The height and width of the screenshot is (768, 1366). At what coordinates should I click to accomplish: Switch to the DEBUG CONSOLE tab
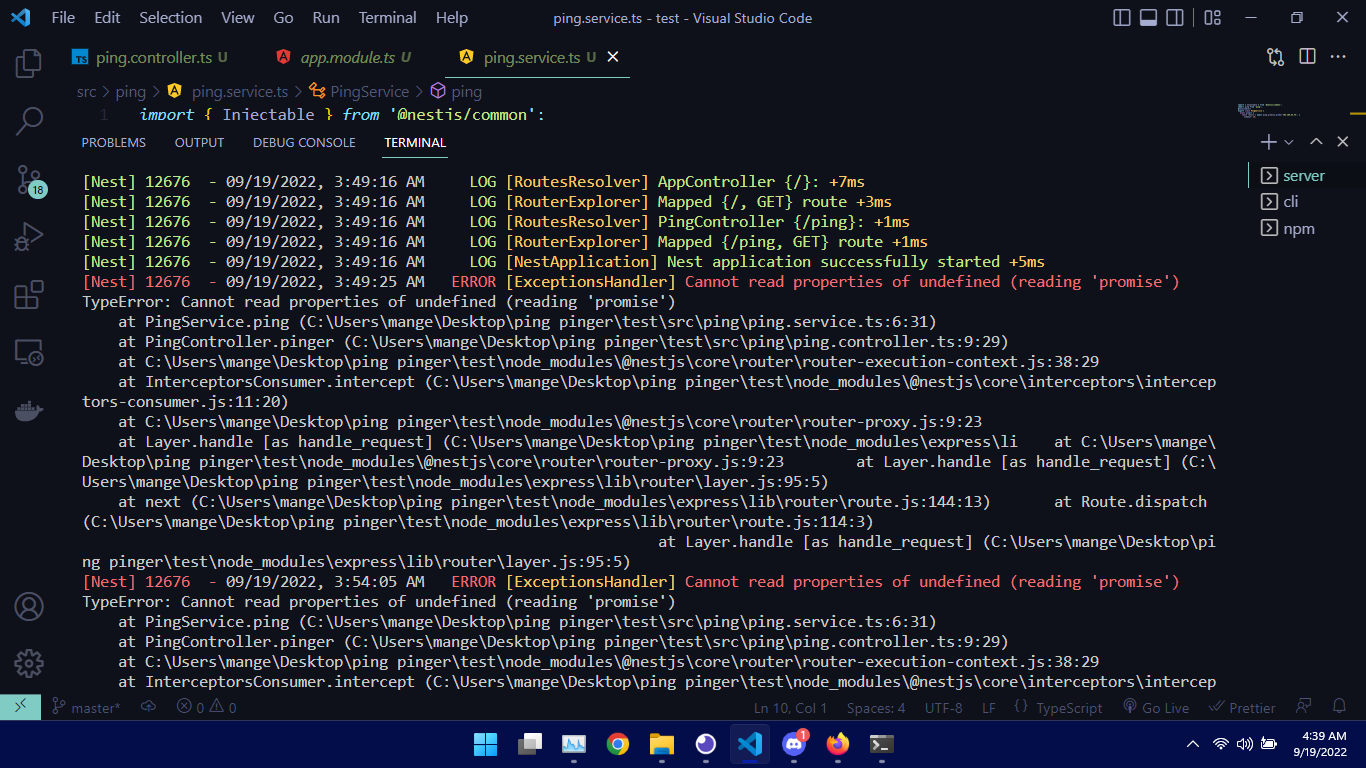pyautogui.click(x=304, y=142)
